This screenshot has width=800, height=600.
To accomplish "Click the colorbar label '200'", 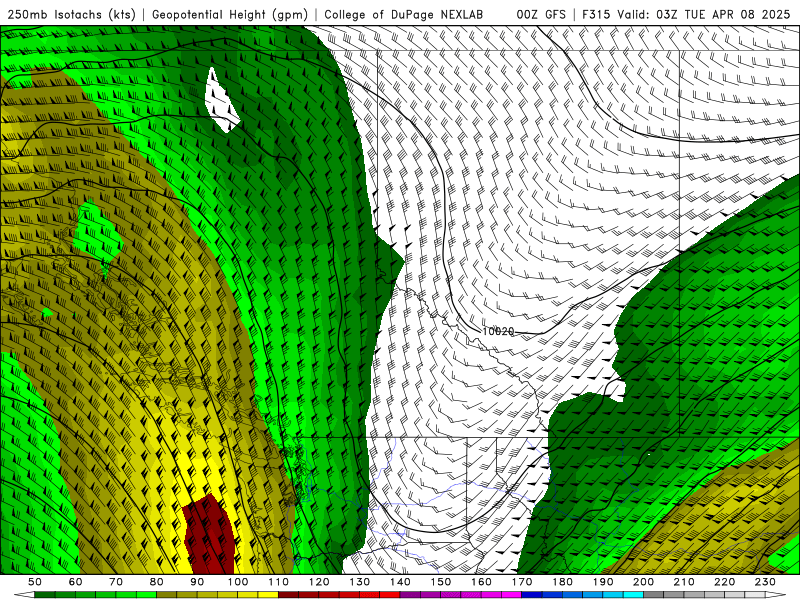I will tap(643, 582).
